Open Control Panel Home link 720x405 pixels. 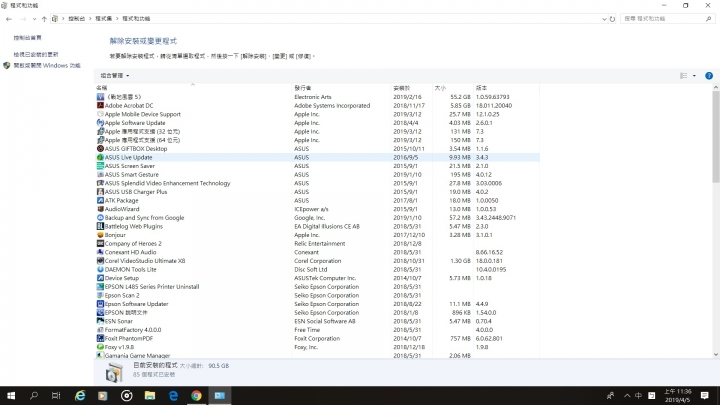click(28, 38)
